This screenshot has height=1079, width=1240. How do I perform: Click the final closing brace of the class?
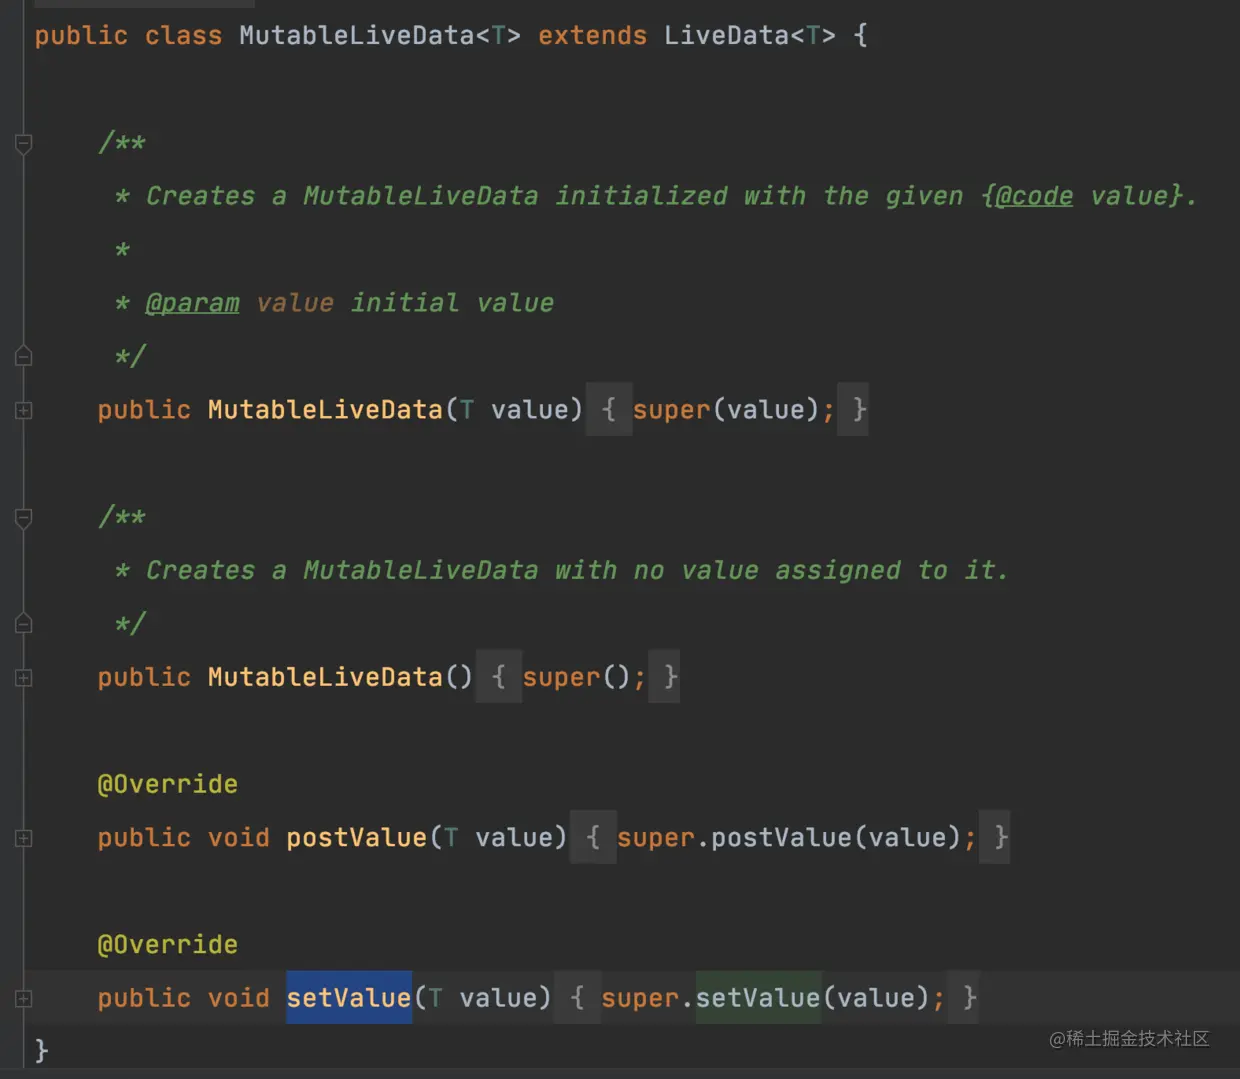click(x=41, y=1050)
